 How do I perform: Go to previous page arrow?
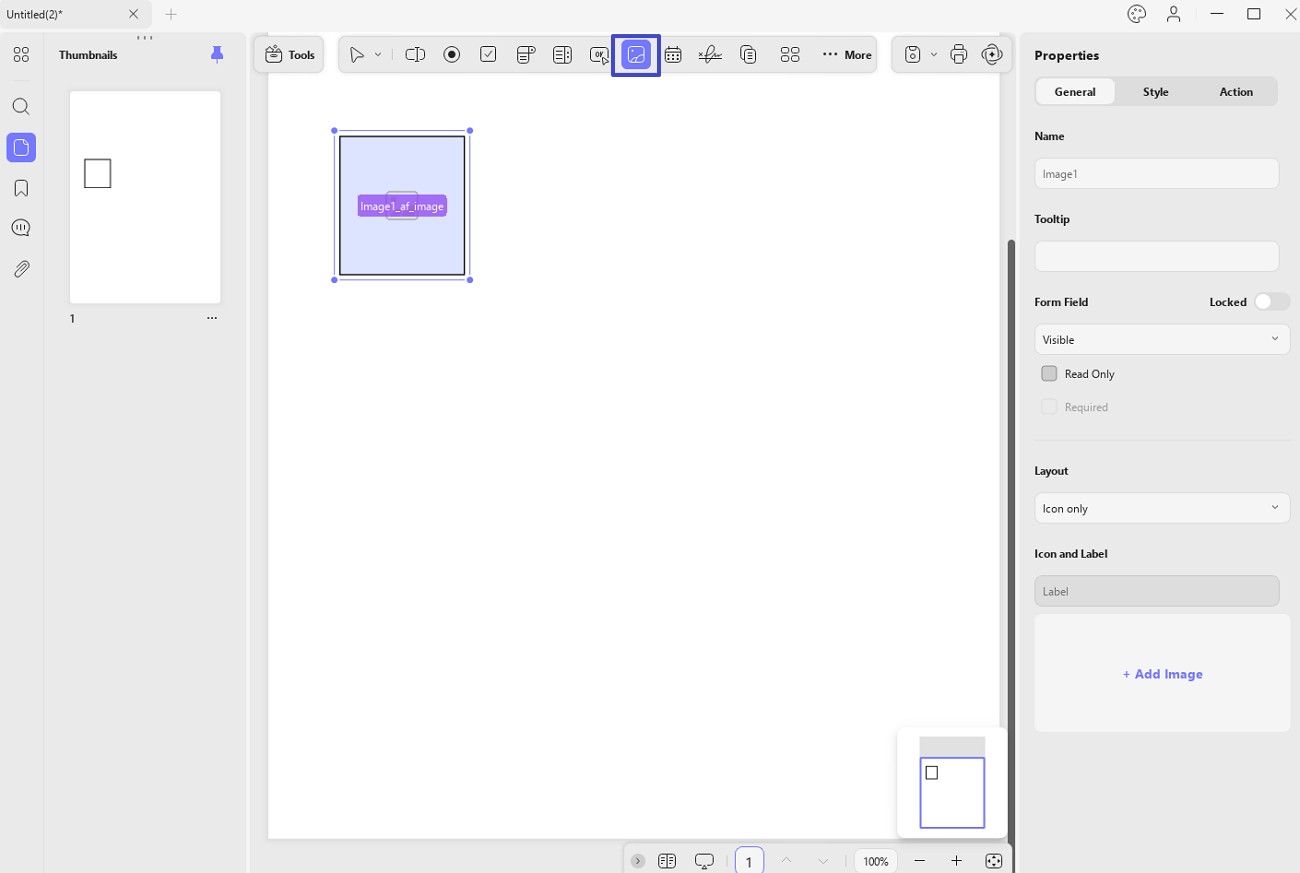786,861
